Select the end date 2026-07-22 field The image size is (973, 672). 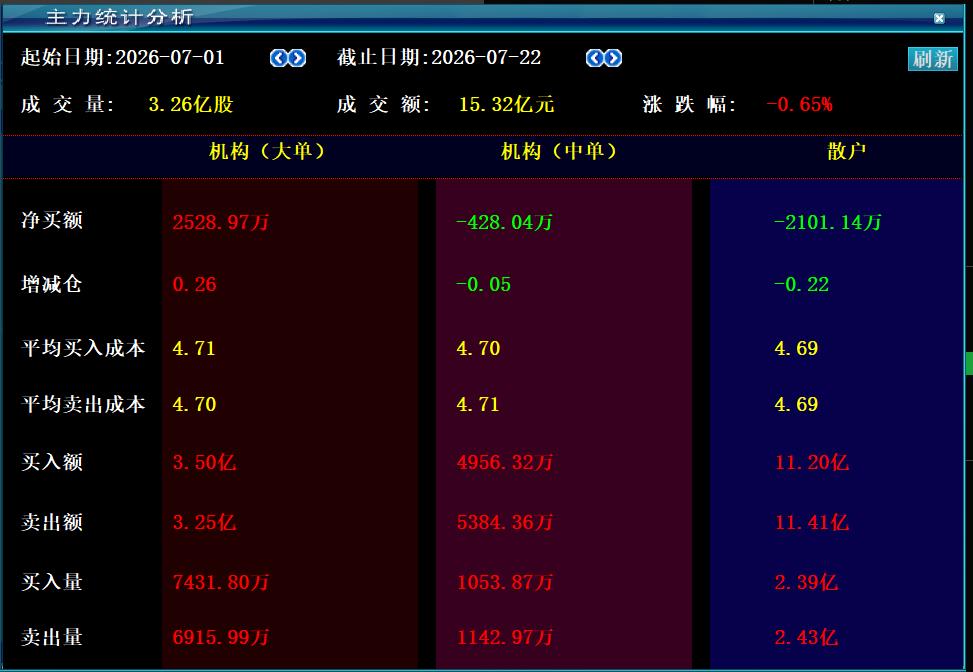pos(486,58)
